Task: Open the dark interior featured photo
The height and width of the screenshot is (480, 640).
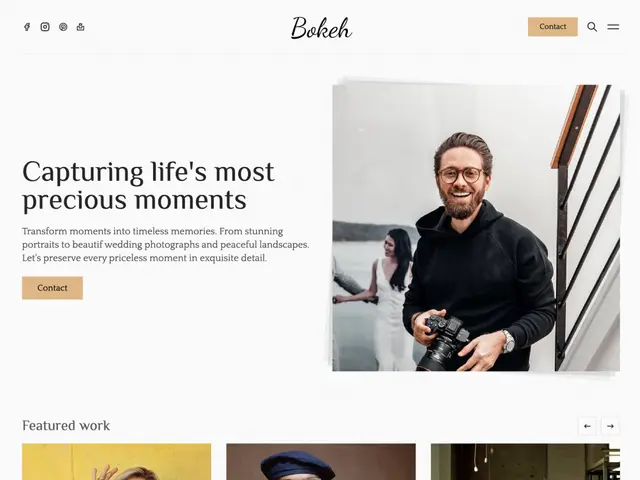Action: click(525, 462)
